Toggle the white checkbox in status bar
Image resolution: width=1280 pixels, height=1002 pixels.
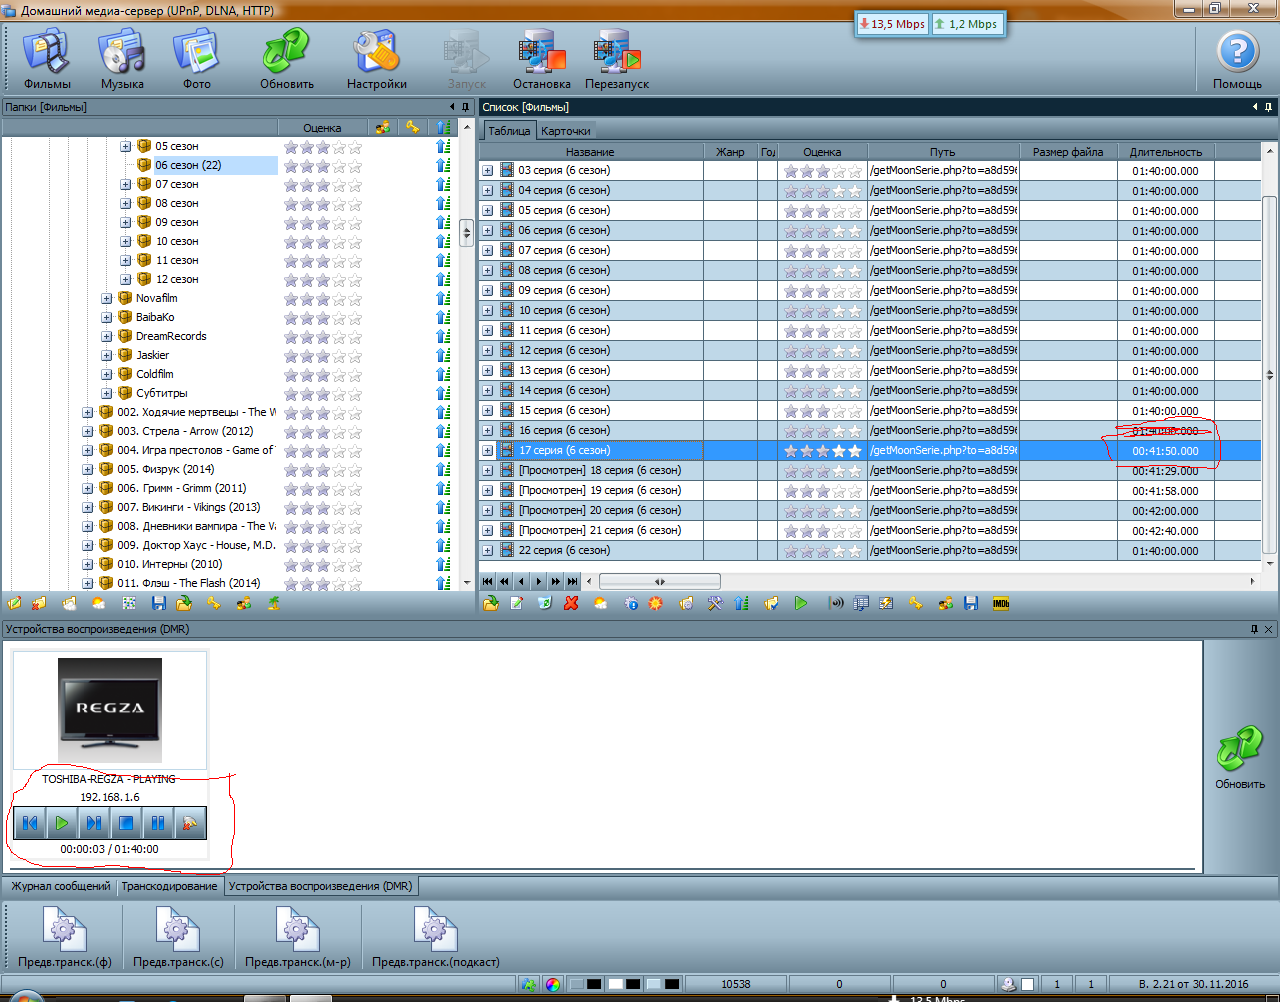pos(1027,984)
